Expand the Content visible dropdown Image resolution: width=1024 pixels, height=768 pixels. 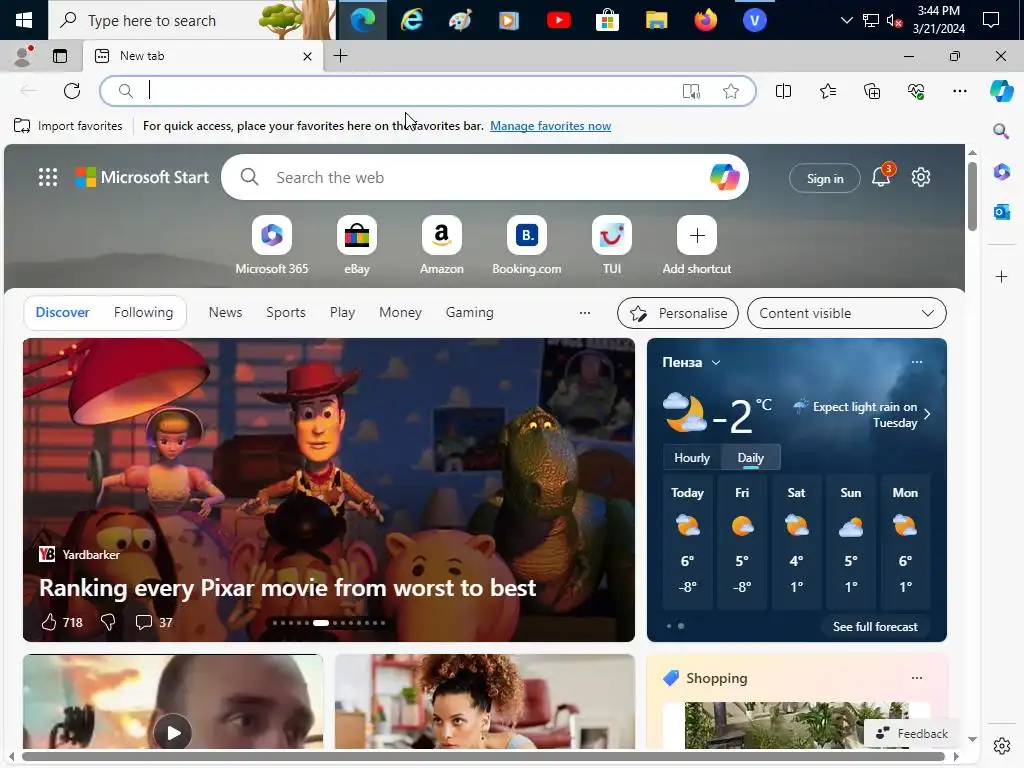846,313
